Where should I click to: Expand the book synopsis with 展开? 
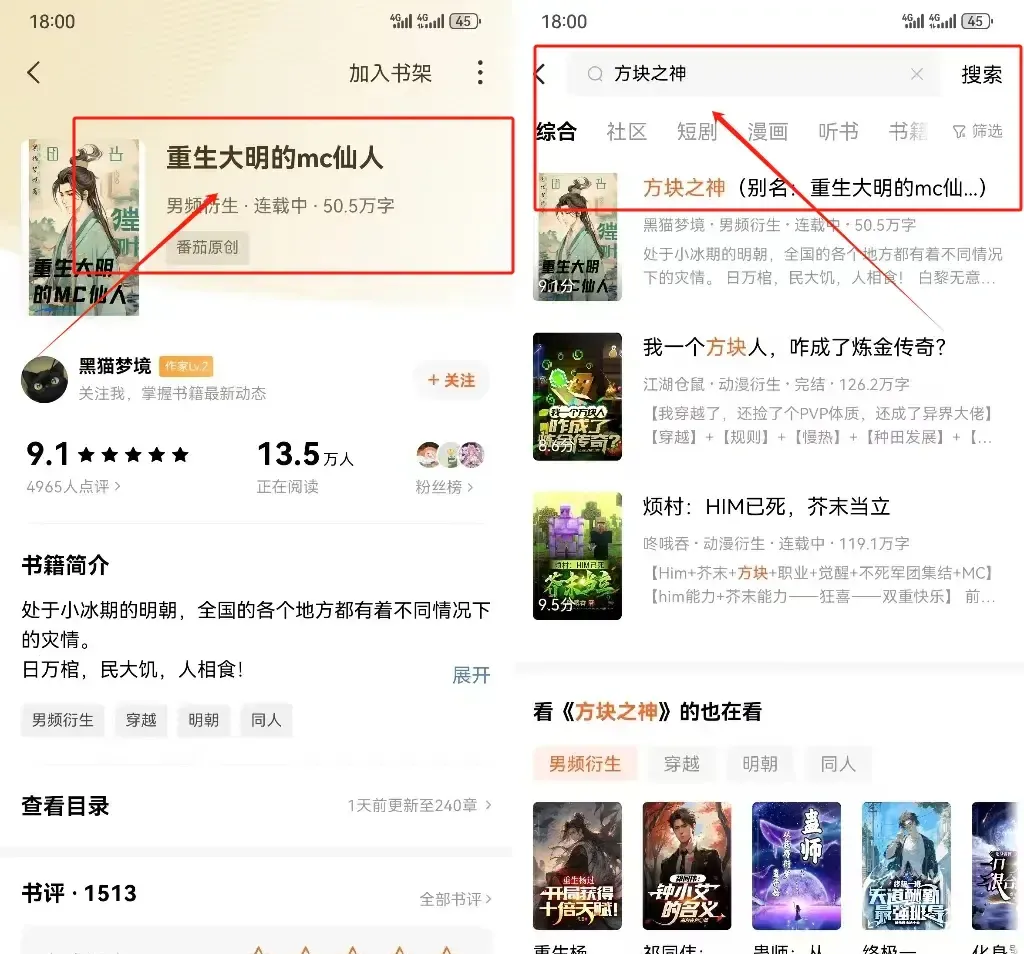(471, 675)
